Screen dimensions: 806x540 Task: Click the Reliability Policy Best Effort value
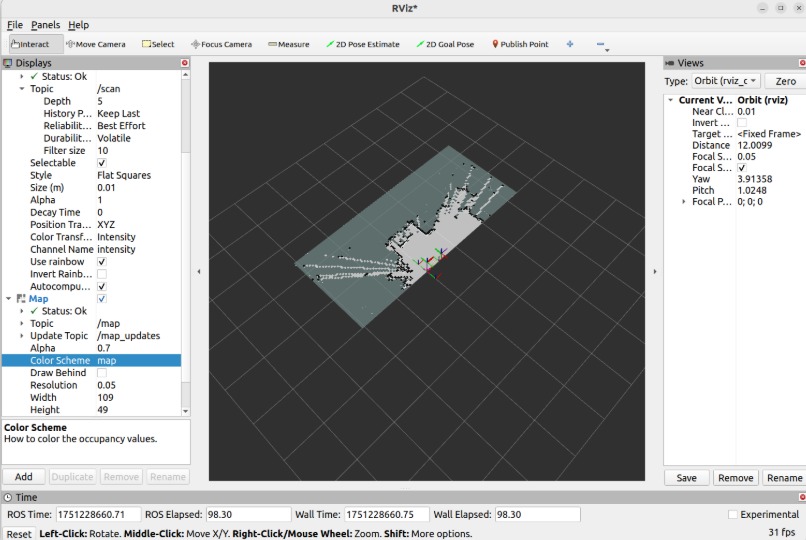(x=121, y=126)
